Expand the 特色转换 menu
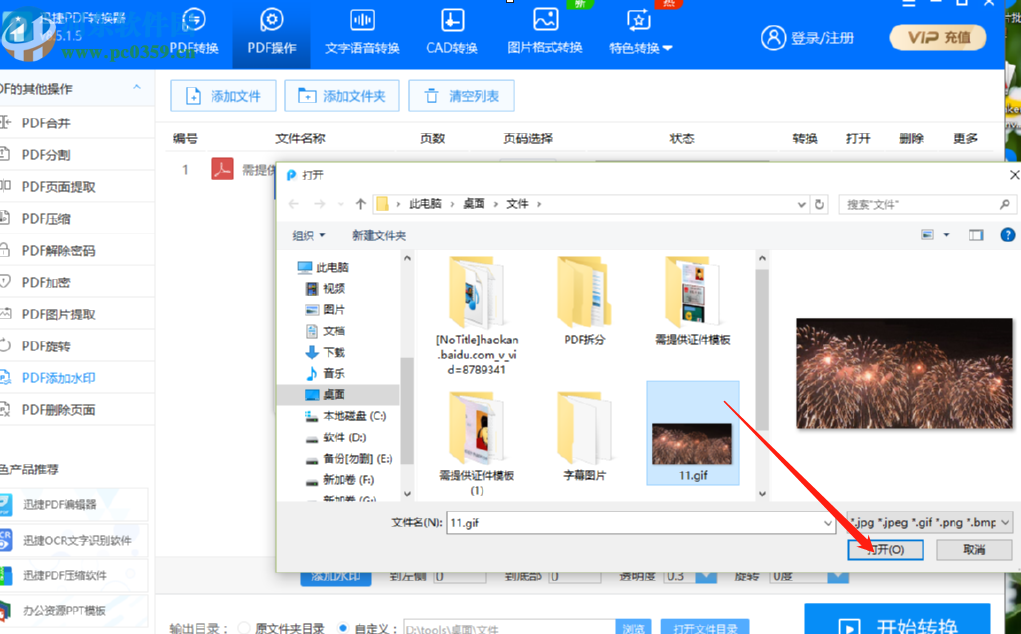This screenshot has width=1021, height=634. point(641,33)
